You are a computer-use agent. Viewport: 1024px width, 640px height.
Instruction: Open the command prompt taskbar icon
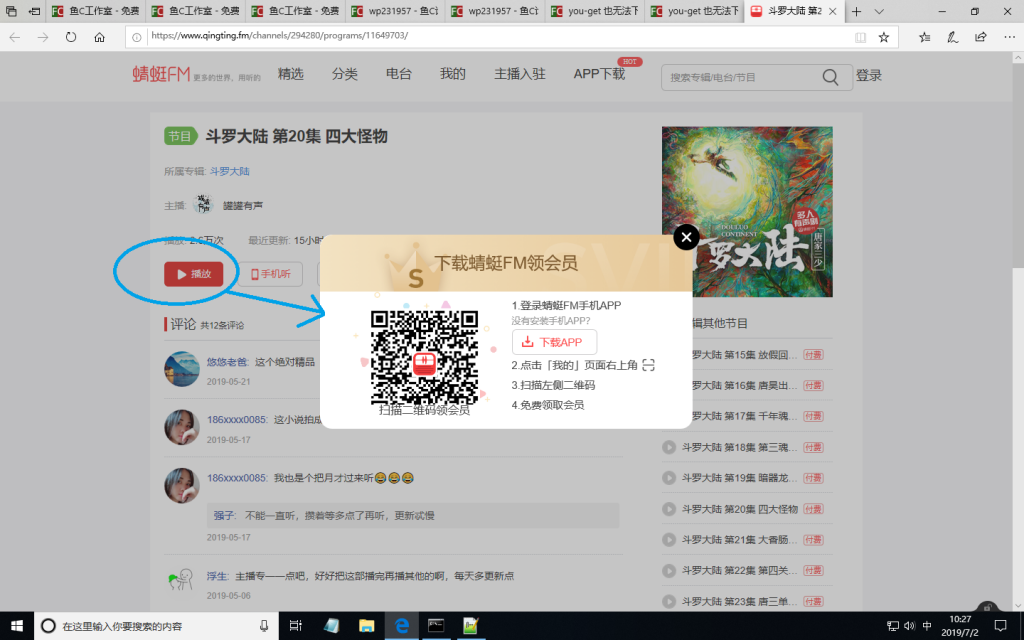point(436,626)
